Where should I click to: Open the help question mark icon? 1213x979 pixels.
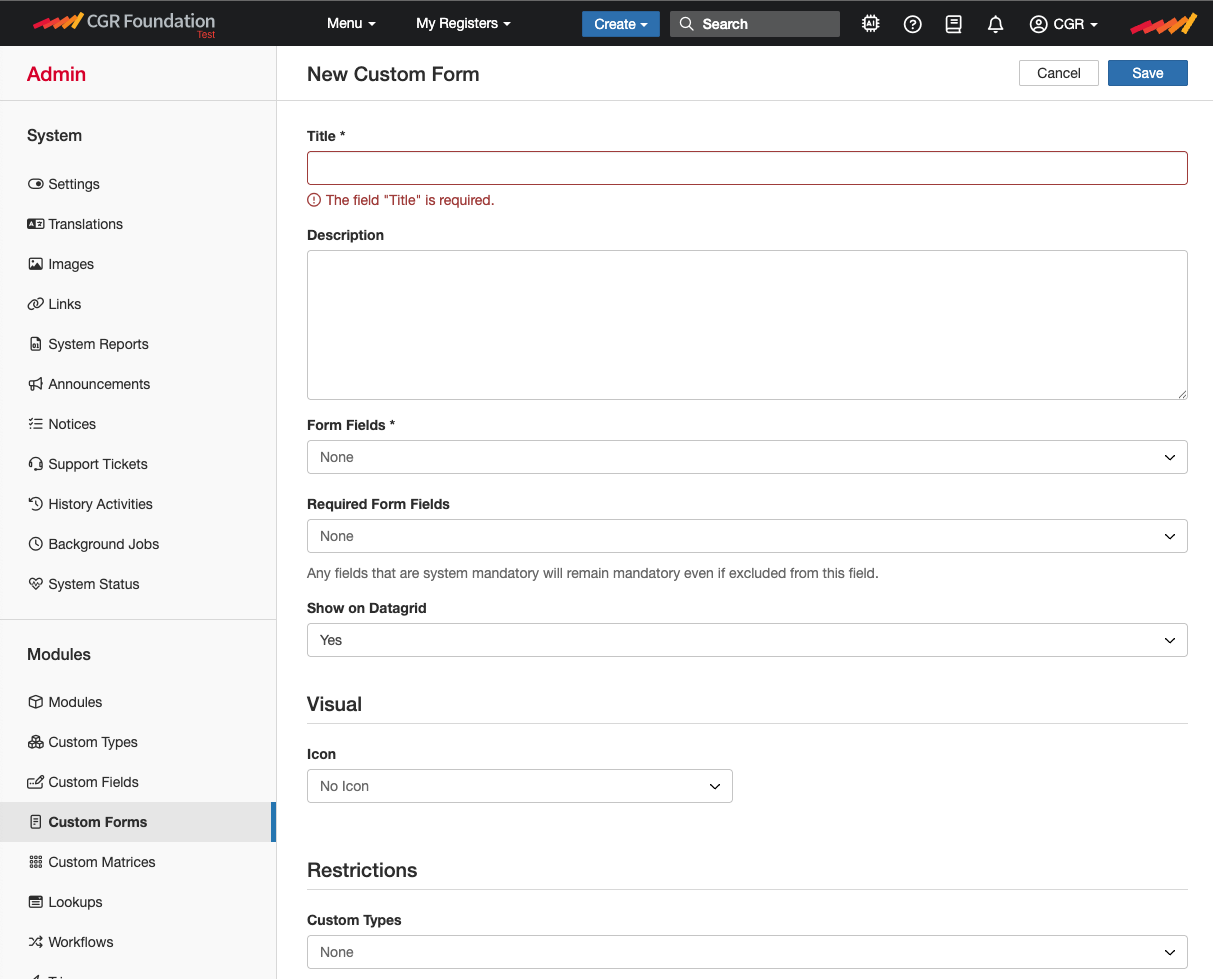click(x=912, y=24)
